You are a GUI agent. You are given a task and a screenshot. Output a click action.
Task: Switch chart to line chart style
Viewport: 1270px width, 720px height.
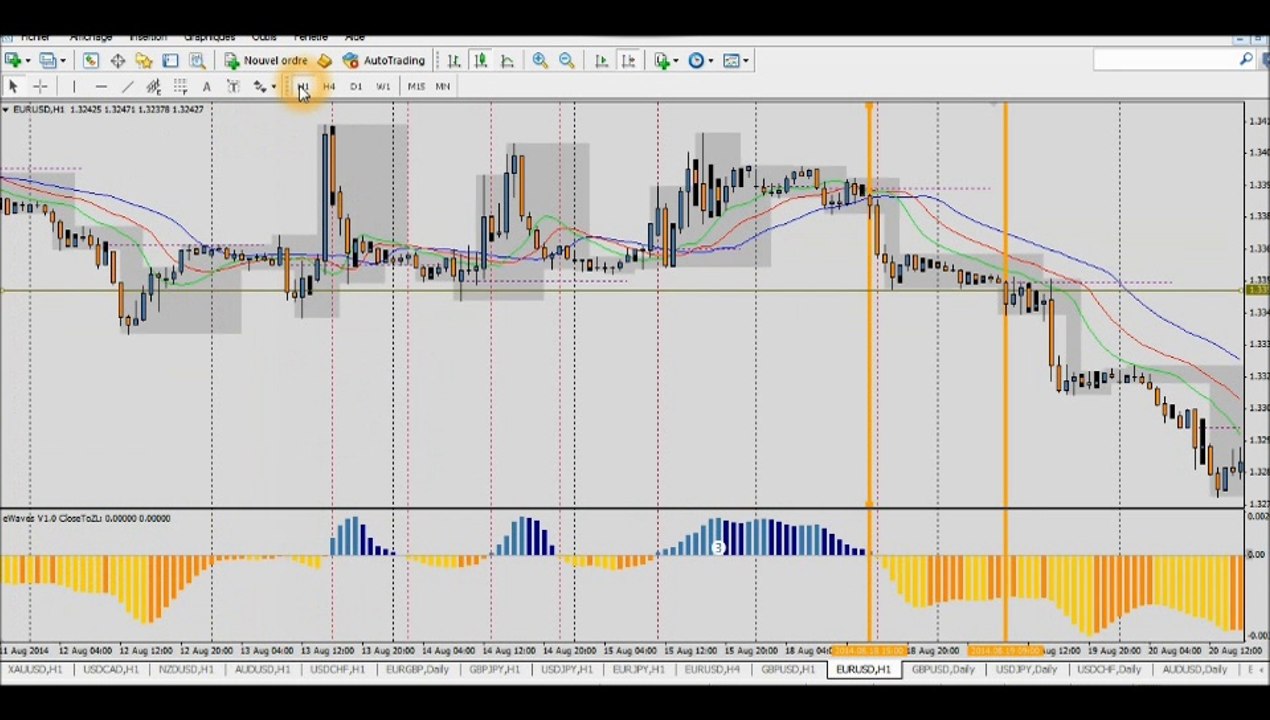coord(507,61)
